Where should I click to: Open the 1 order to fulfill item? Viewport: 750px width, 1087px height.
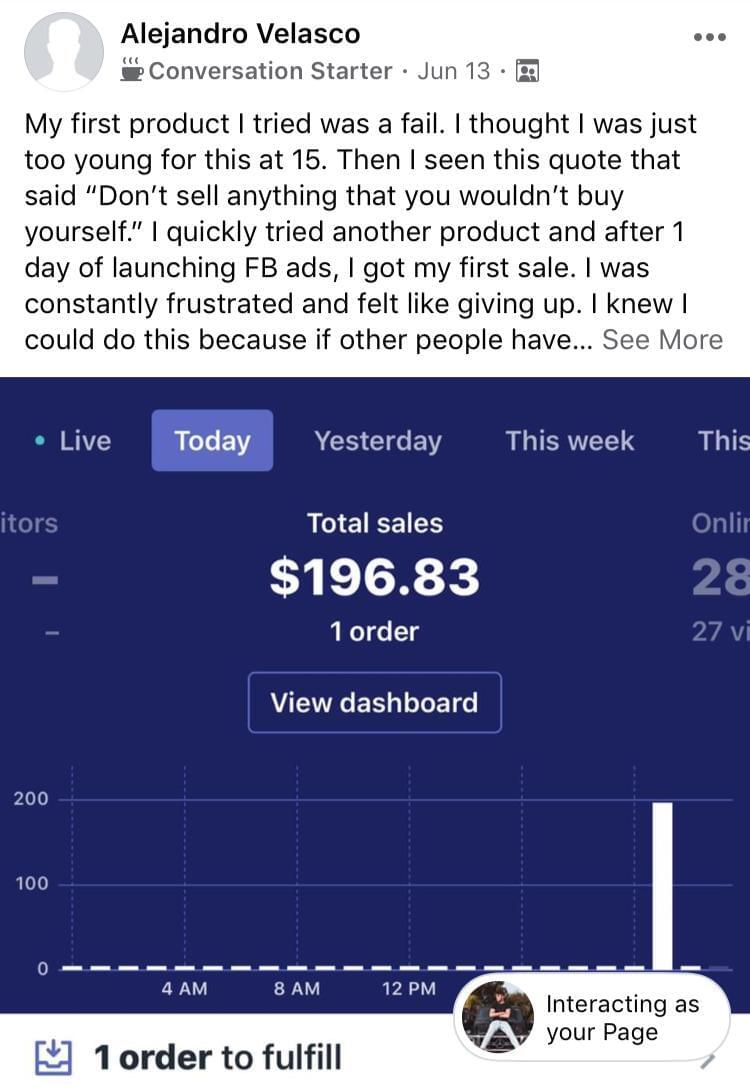coord(217,1057)
